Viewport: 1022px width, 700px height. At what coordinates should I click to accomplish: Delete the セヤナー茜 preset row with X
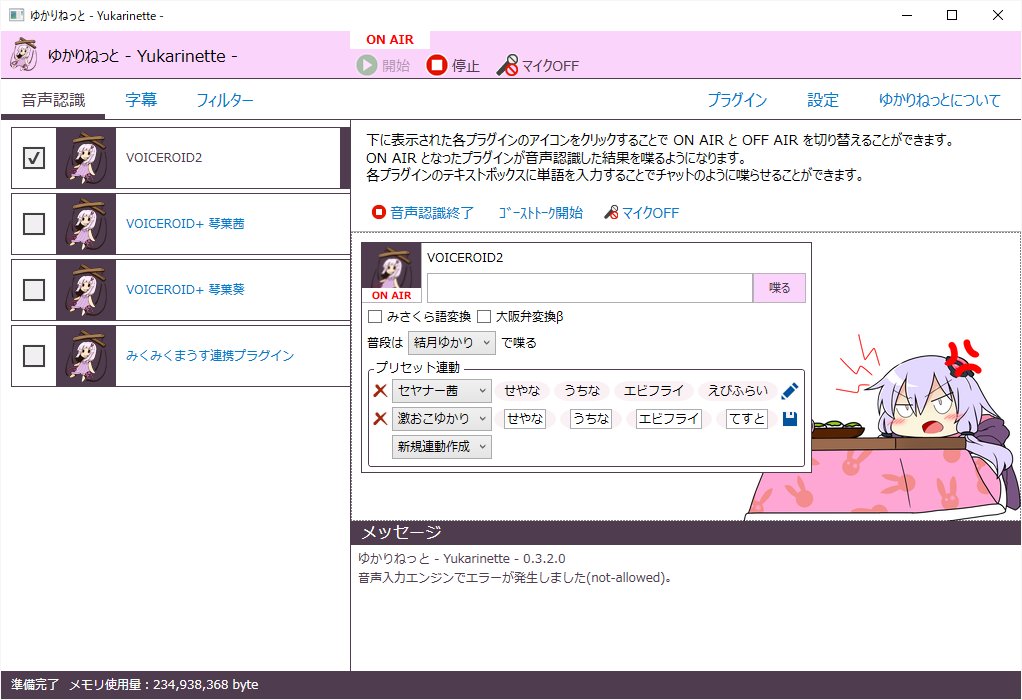pyautogui.click(x=380, y=390)
